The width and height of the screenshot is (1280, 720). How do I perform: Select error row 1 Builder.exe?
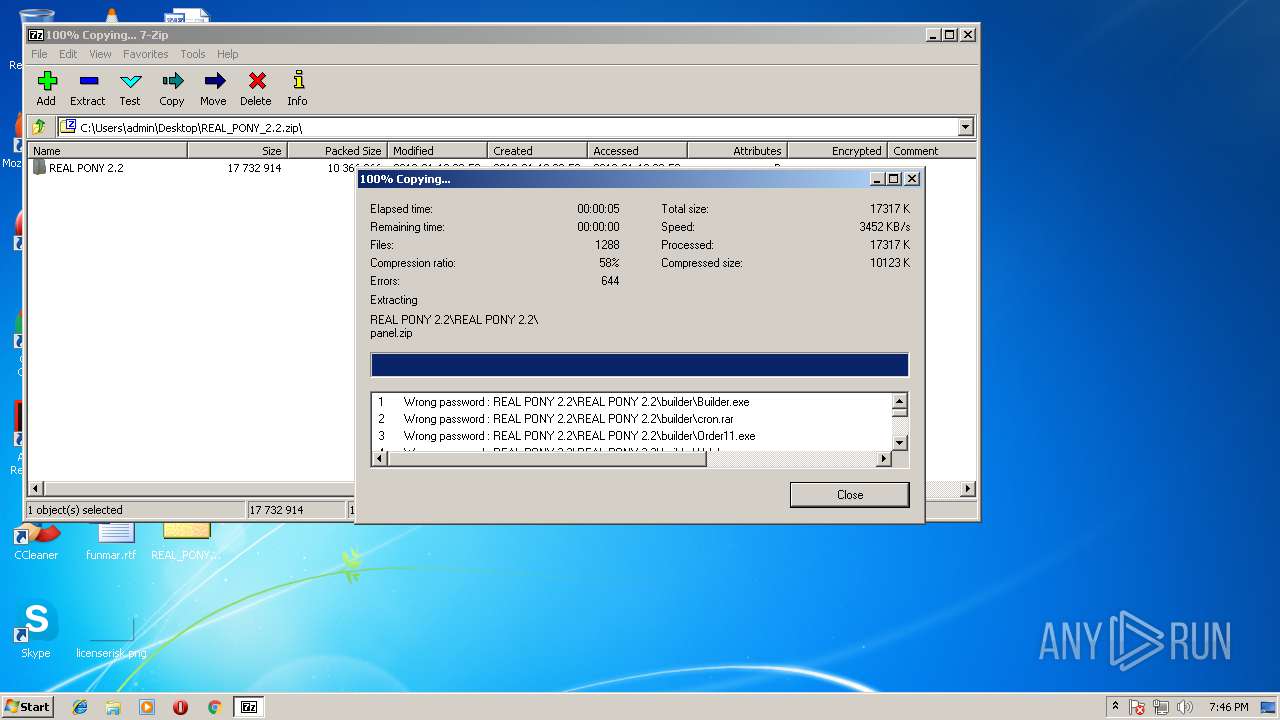pos(631,402)
